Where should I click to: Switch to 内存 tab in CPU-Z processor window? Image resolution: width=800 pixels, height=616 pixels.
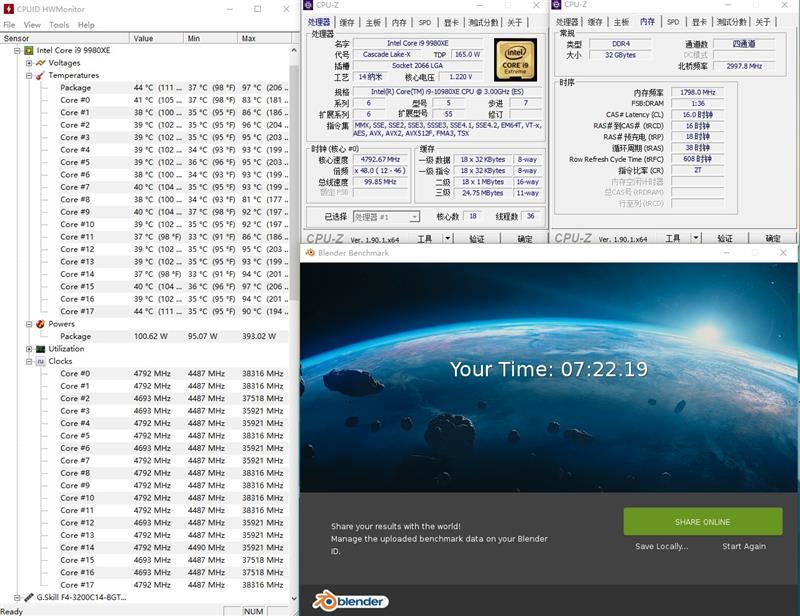399,22
